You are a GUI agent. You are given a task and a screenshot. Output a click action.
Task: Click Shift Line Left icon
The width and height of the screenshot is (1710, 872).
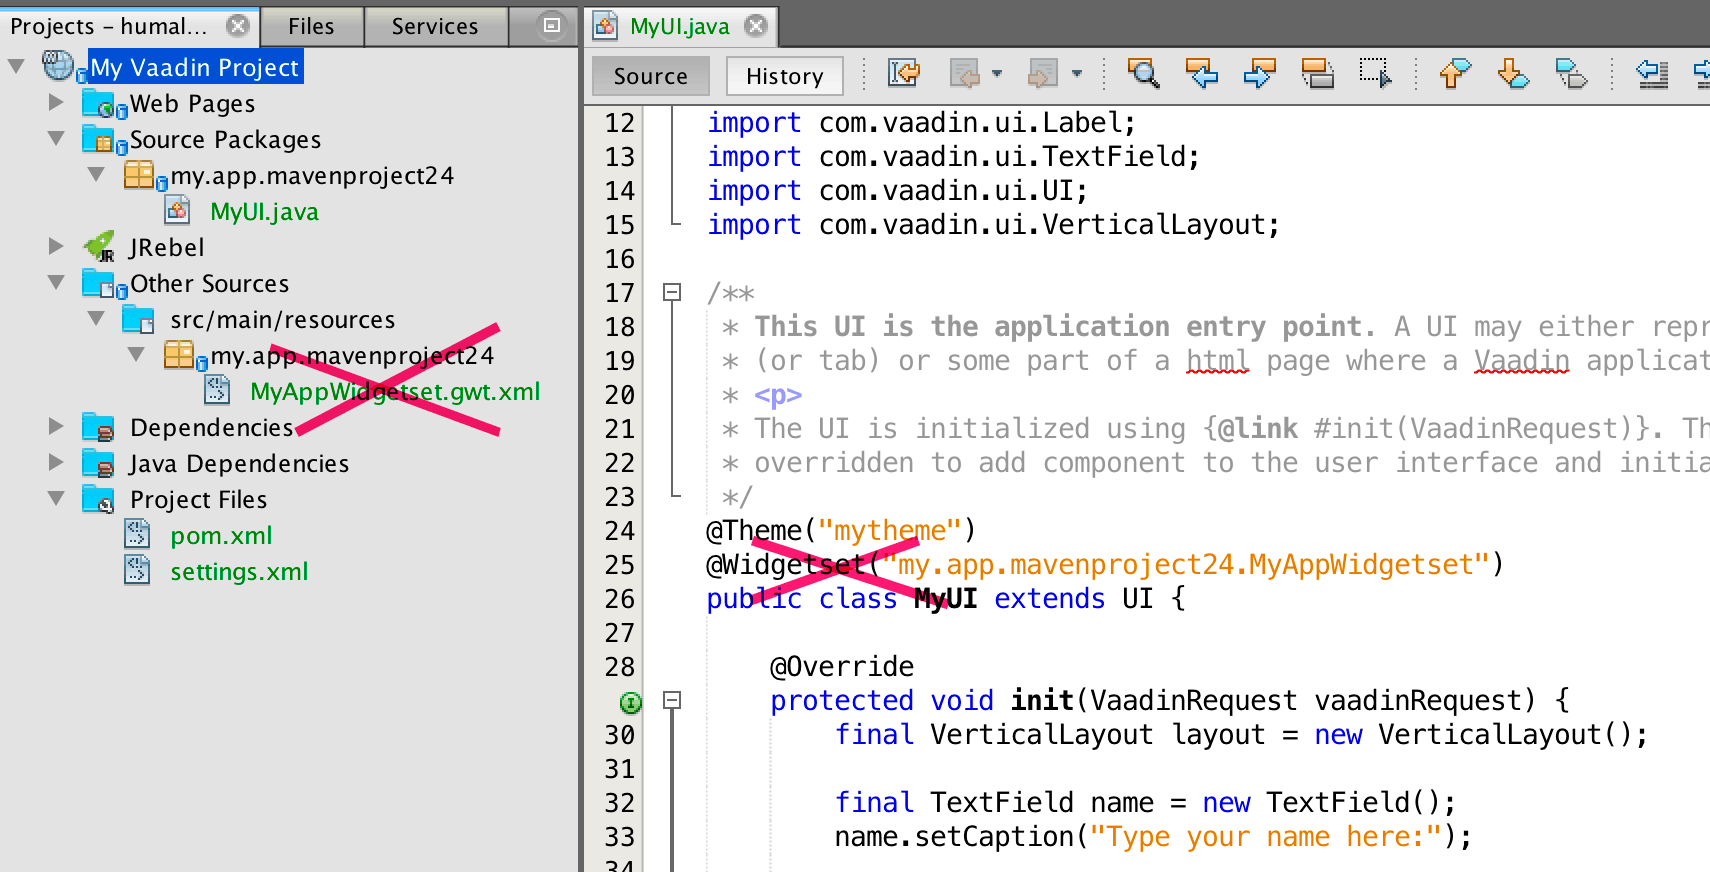[x=1651, y=74]
